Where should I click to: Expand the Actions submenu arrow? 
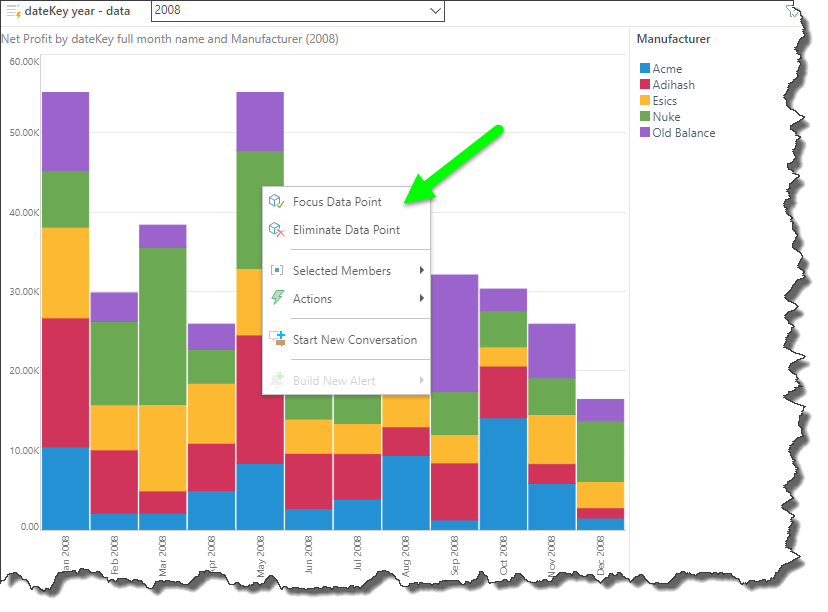pyautogui.click(x=422, y=299)
